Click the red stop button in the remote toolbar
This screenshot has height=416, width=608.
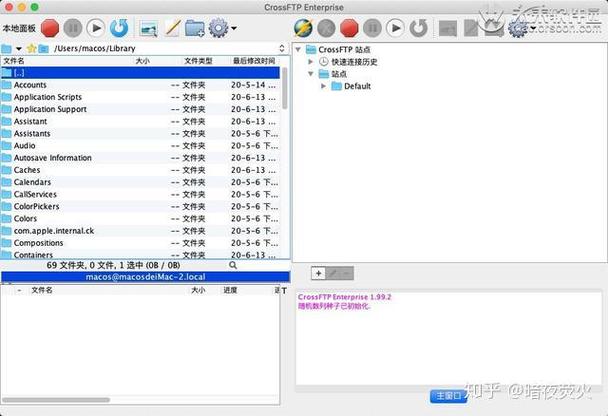349,28
